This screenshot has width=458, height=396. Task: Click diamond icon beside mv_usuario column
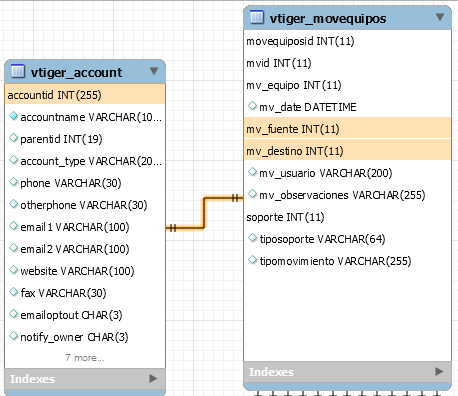252,172
